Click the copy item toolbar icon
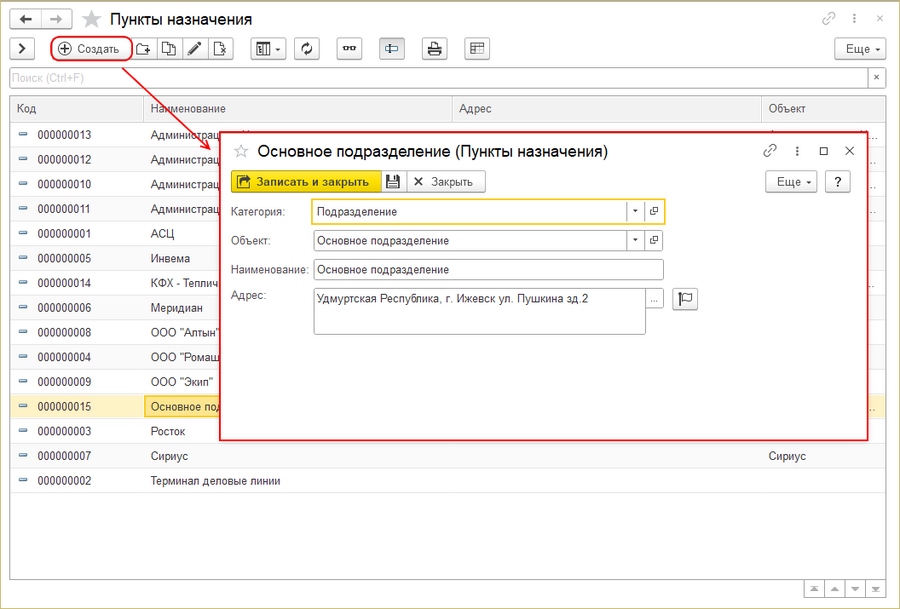Screen dimensions: 900x609 [x=169, y=49]
